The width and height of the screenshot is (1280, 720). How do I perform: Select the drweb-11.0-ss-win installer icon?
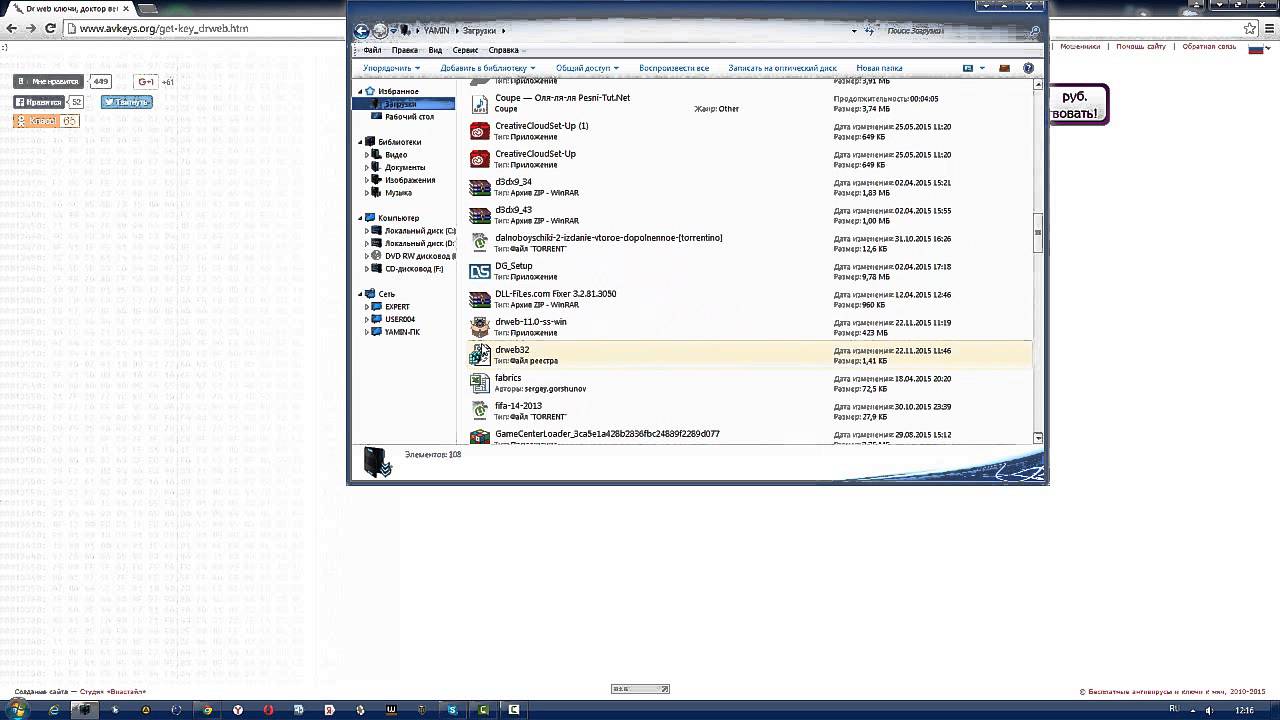pyautogui.click(x=480, y=327)
